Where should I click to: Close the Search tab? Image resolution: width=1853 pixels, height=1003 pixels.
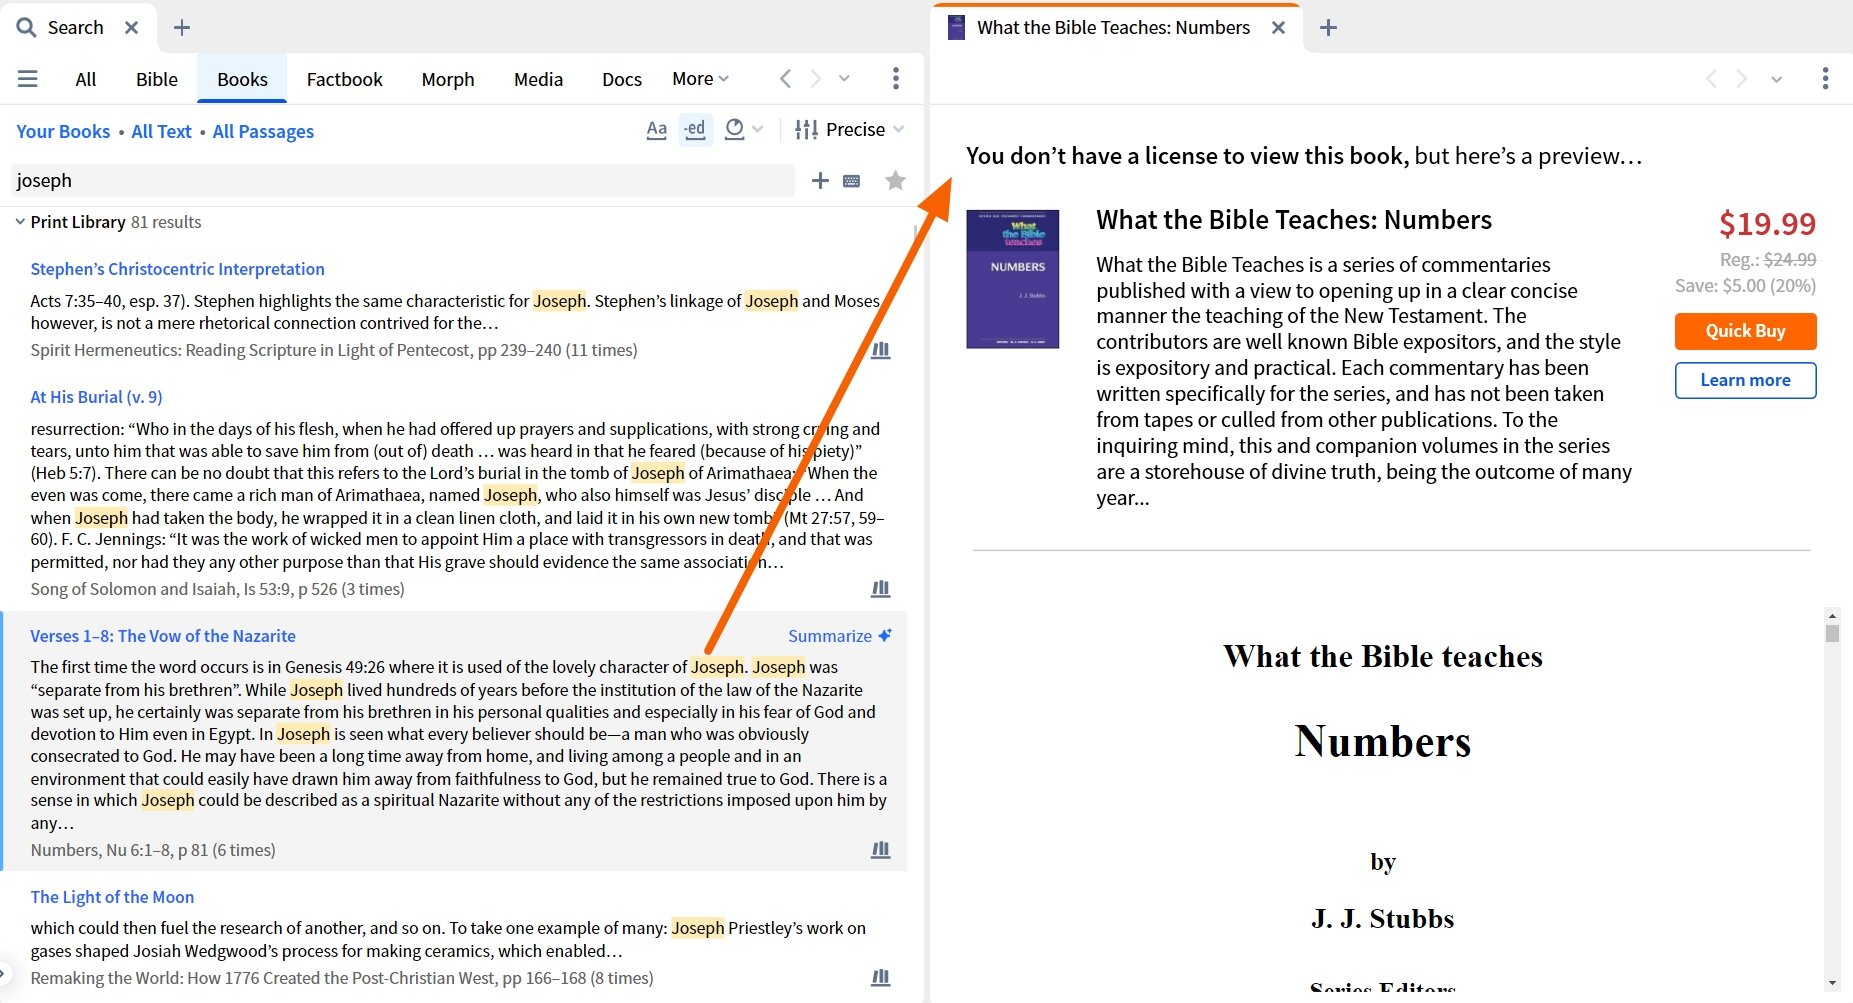point(131,28)
